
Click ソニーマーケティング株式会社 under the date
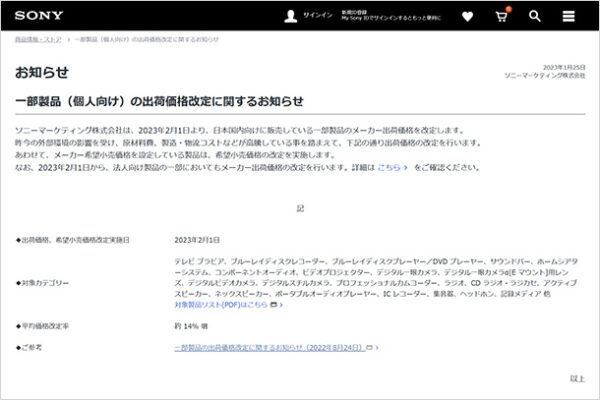tap(545, 75)
